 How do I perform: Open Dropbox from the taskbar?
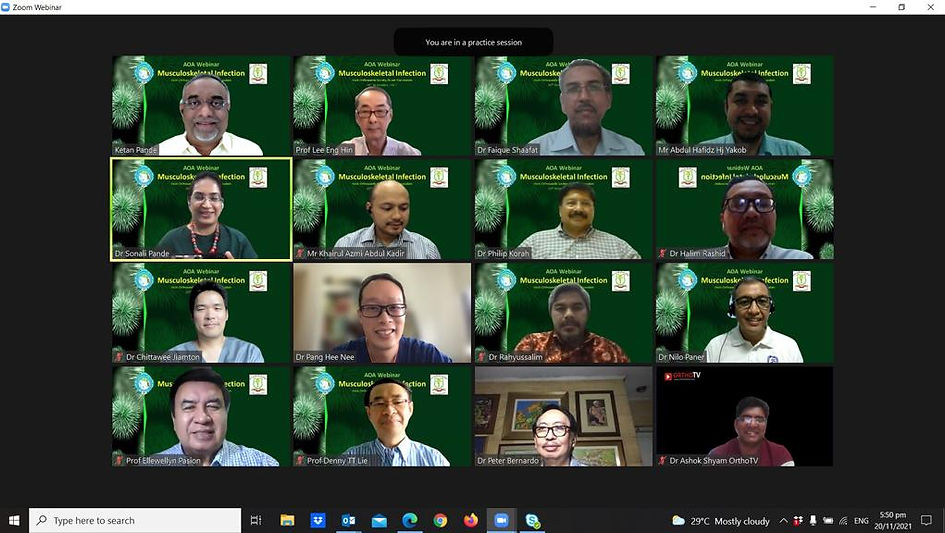pos(318,520)
